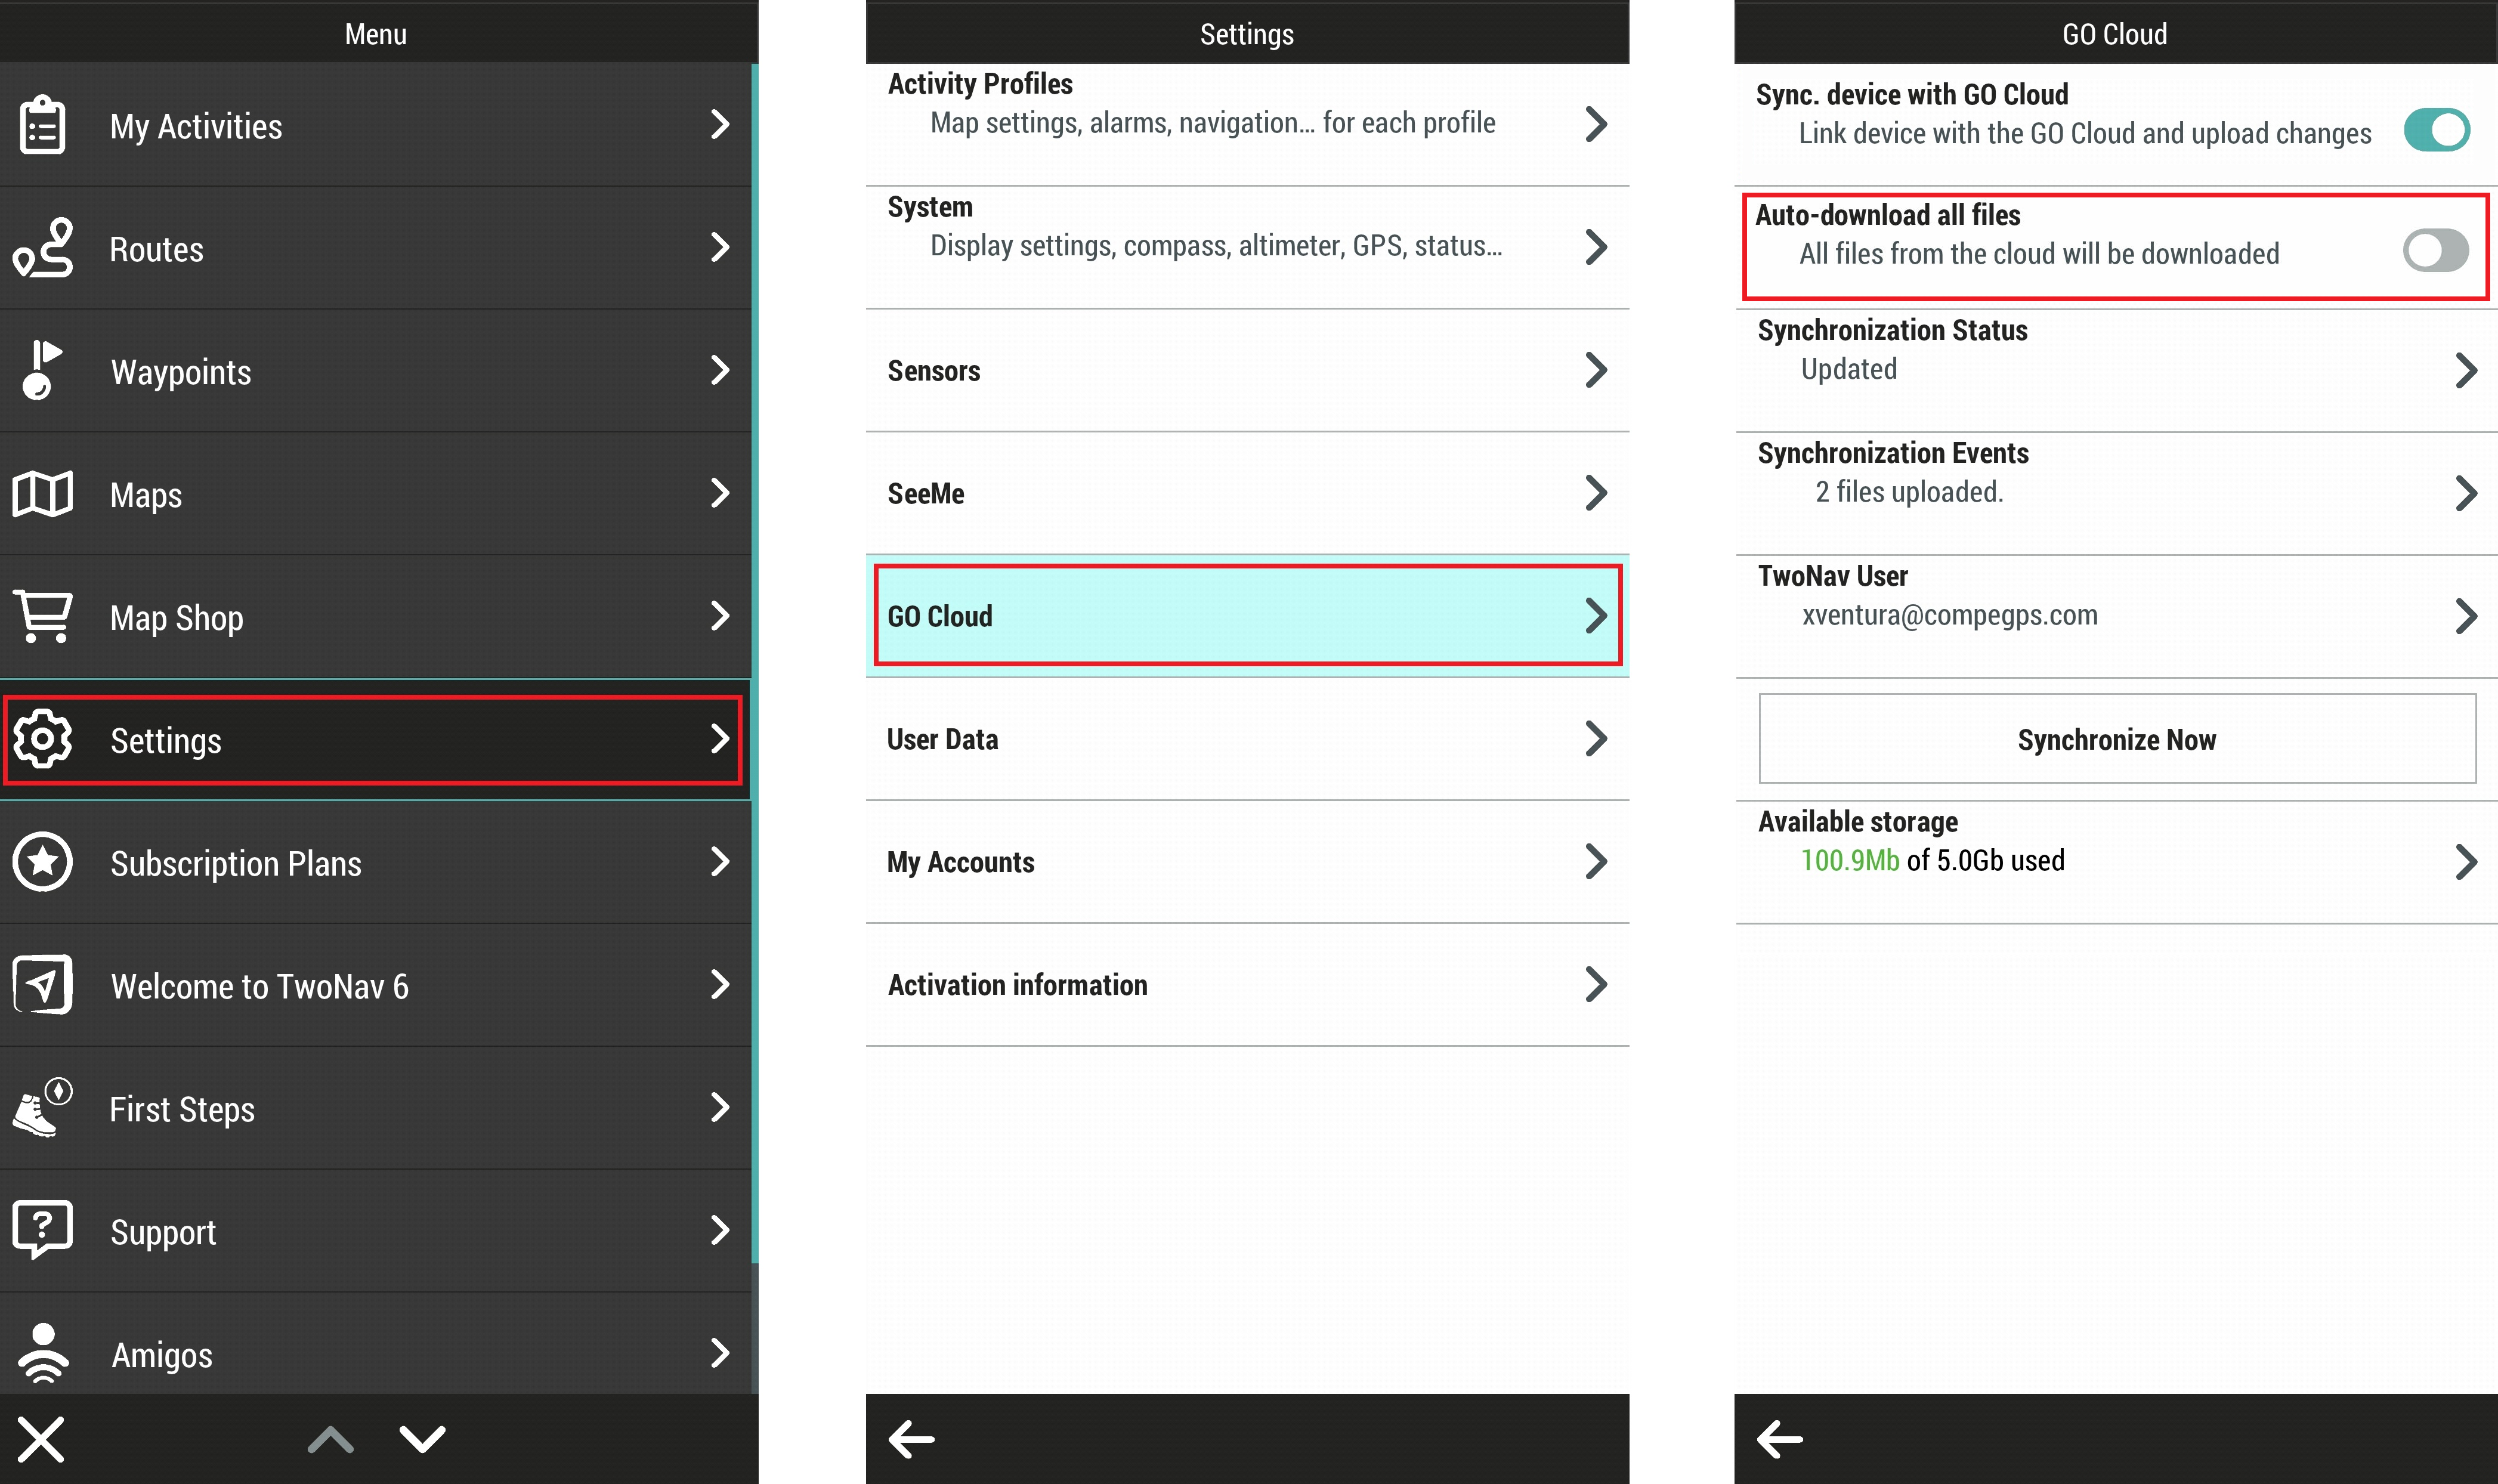This screenshot has width=2498, height=1484.
Task: Click the 'Updated' status text
Action: click(1849, 369)
